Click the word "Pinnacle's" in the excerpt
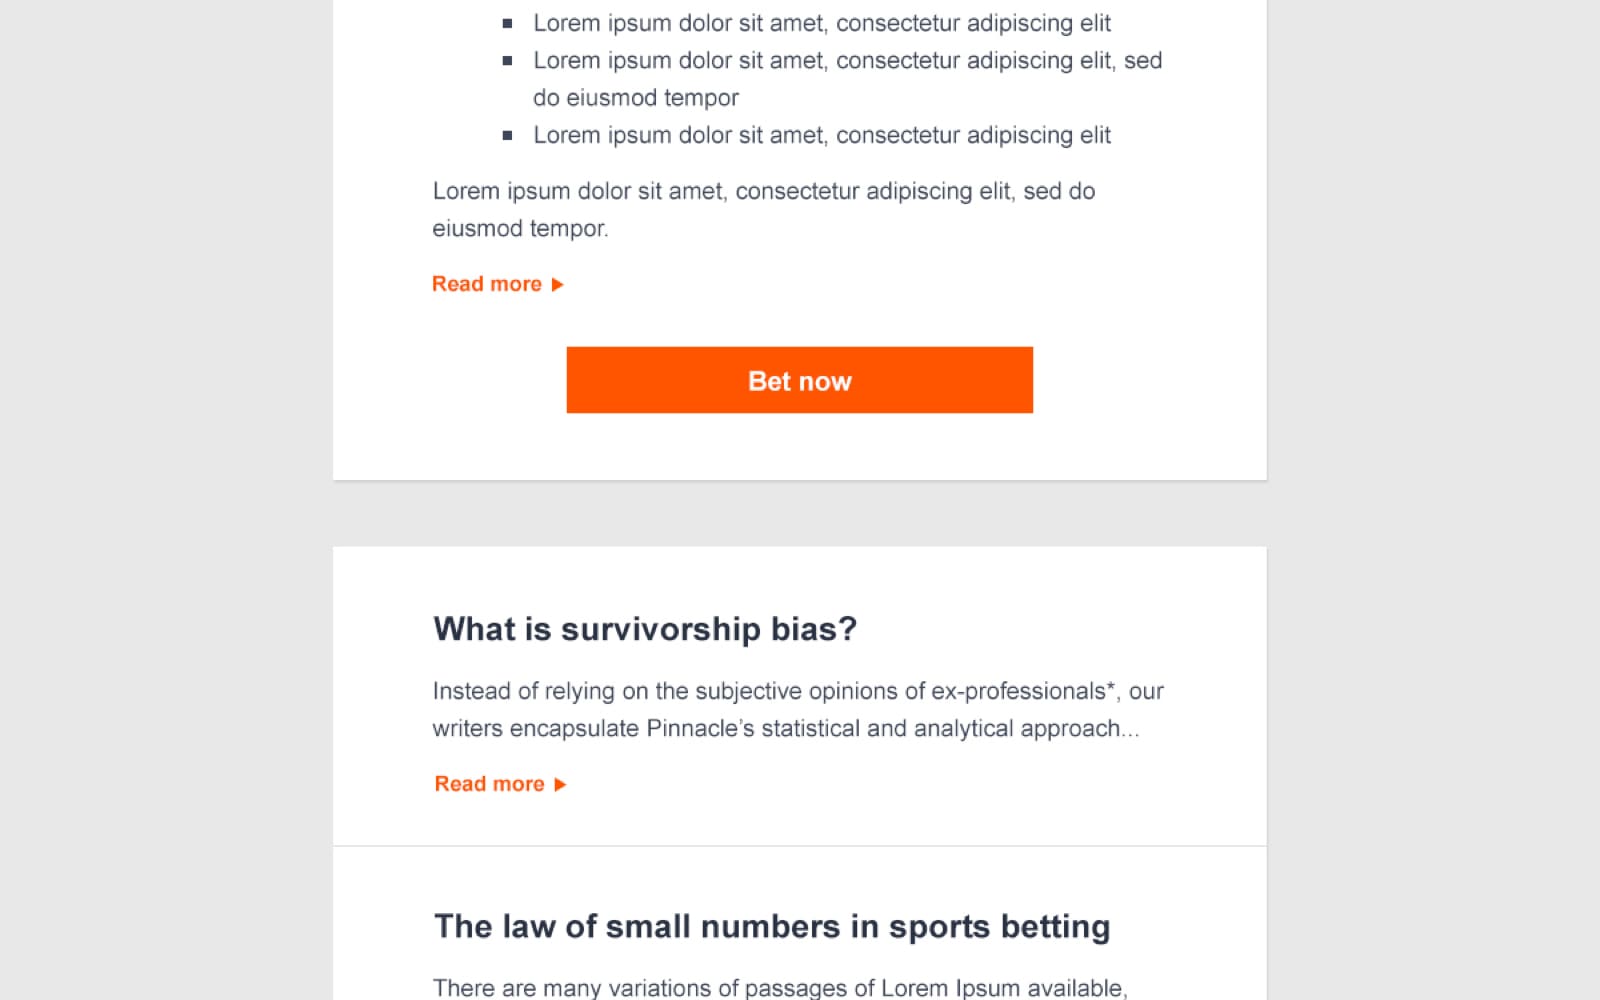Viewport: 1600px width, 1000px height. point(700,728)
